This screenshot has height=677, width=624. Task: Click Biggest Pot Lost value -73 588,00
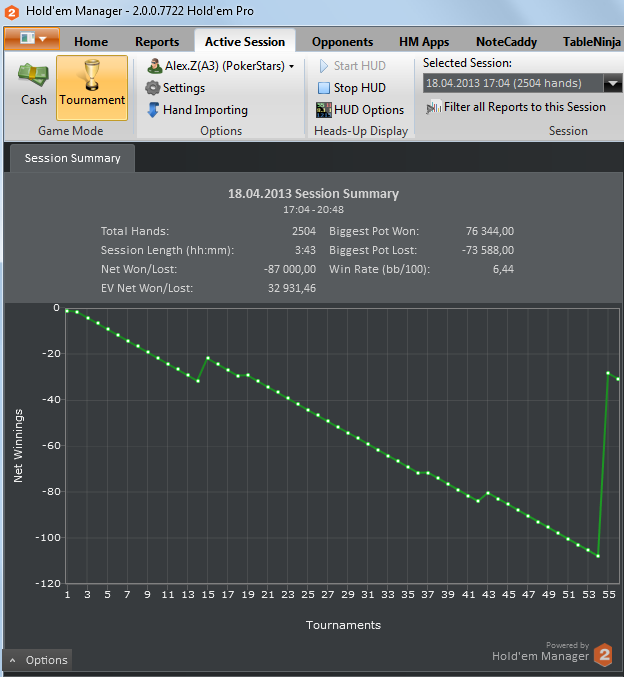(x=488, y=250)
